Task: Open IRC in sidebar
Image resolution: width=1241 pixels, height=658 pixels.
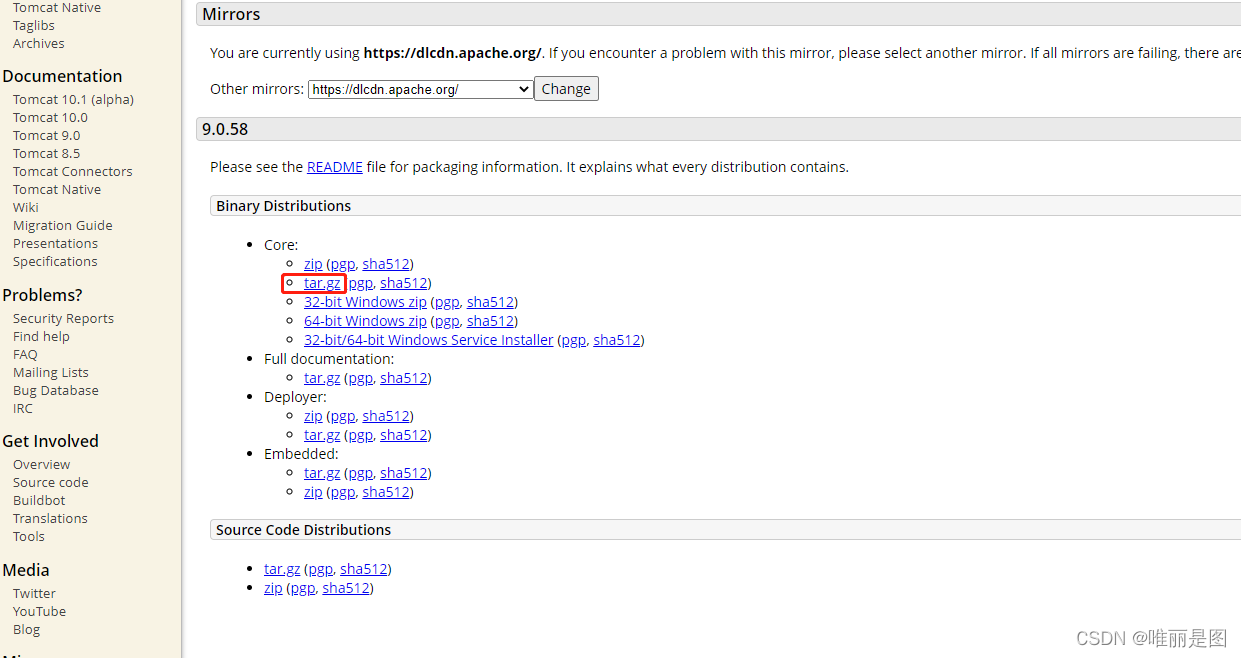Action: point(23,409)
